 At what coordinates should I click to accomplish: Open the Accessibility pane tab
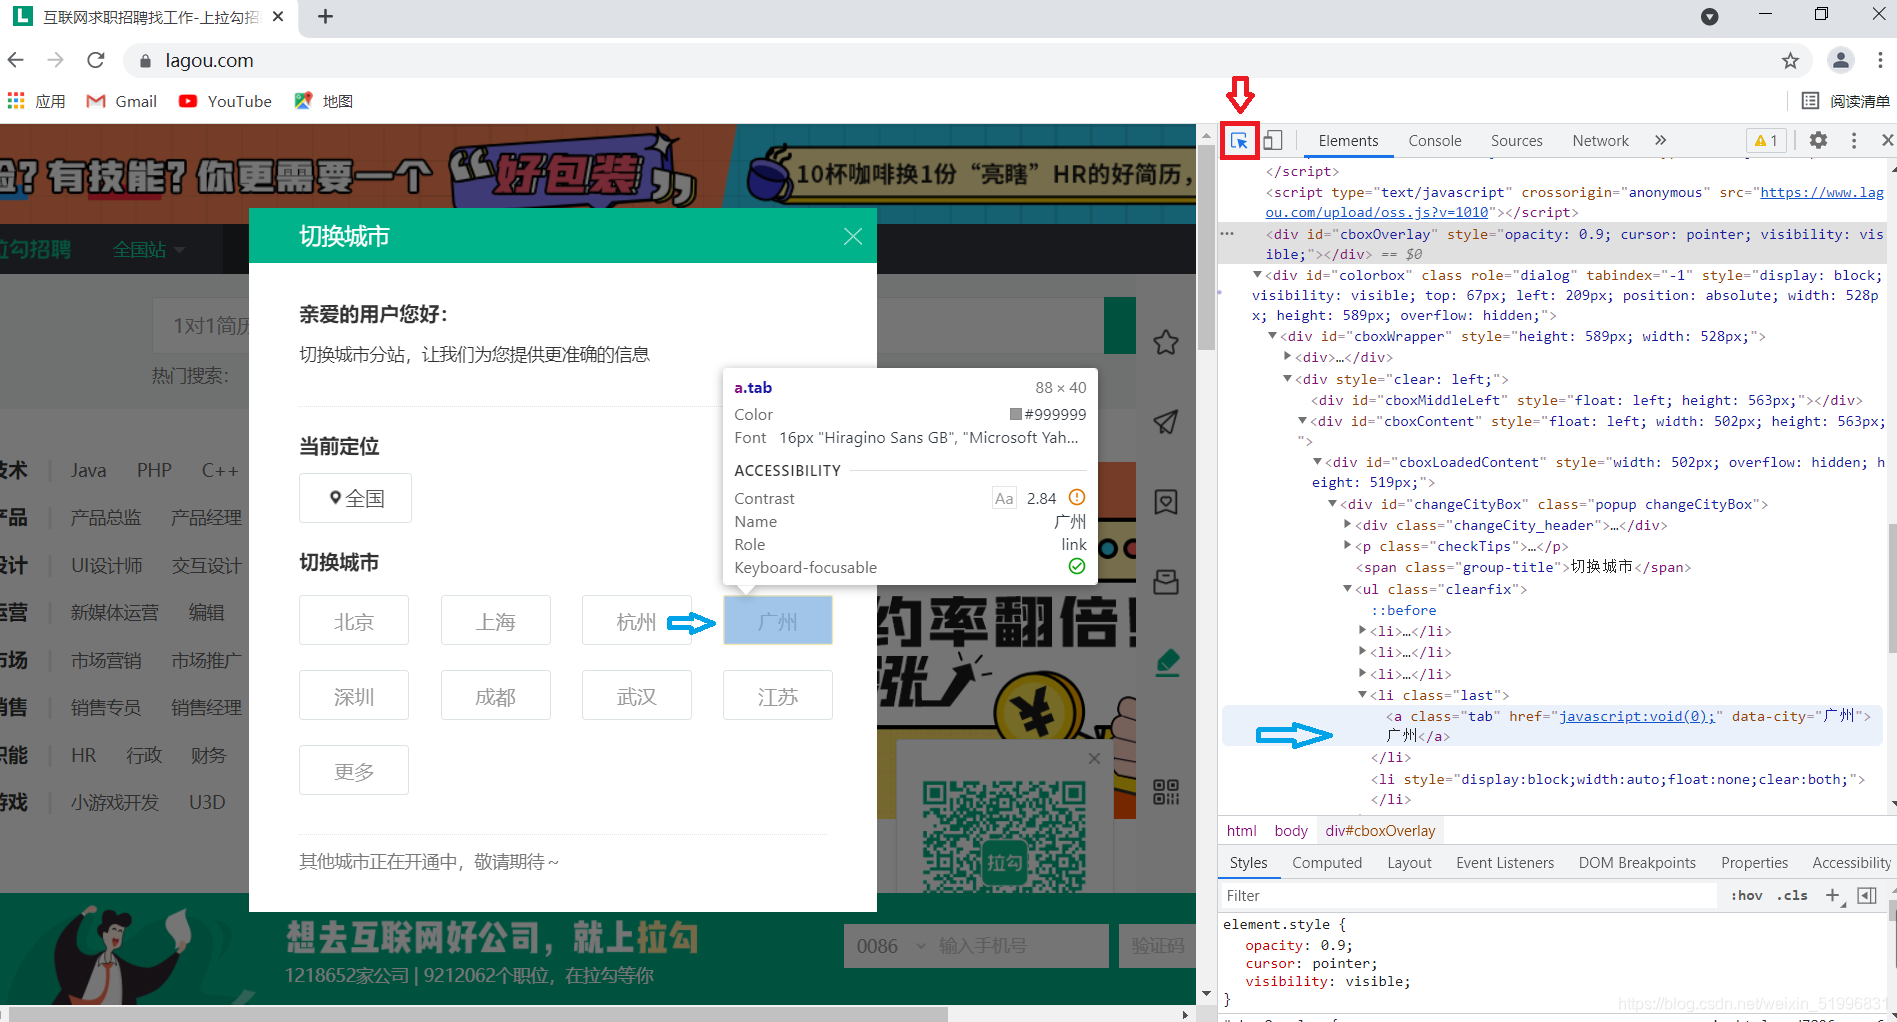tap(1851, 863)
